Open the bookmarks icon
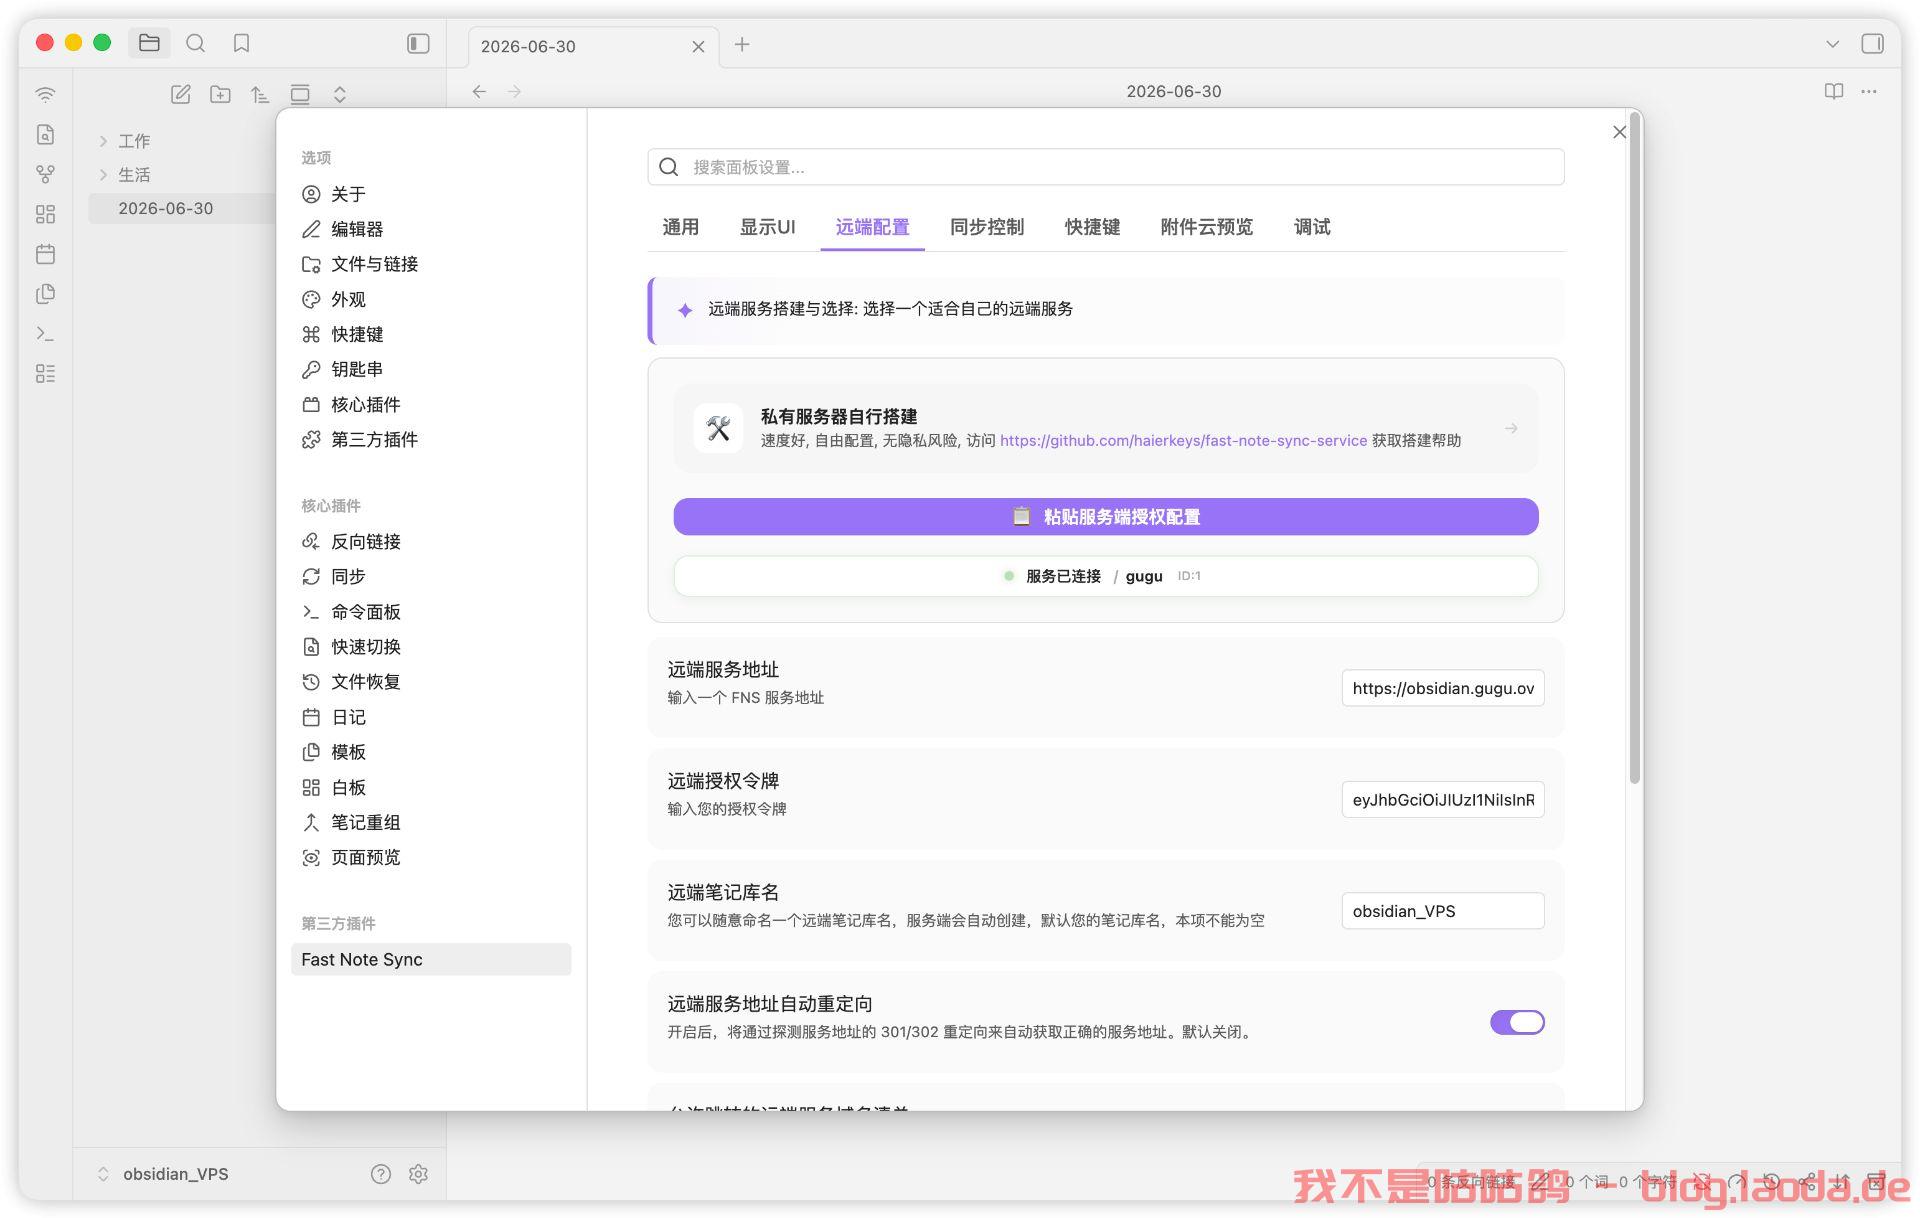The width and height of the screenshot is (1920, 1218). point(241,43)
